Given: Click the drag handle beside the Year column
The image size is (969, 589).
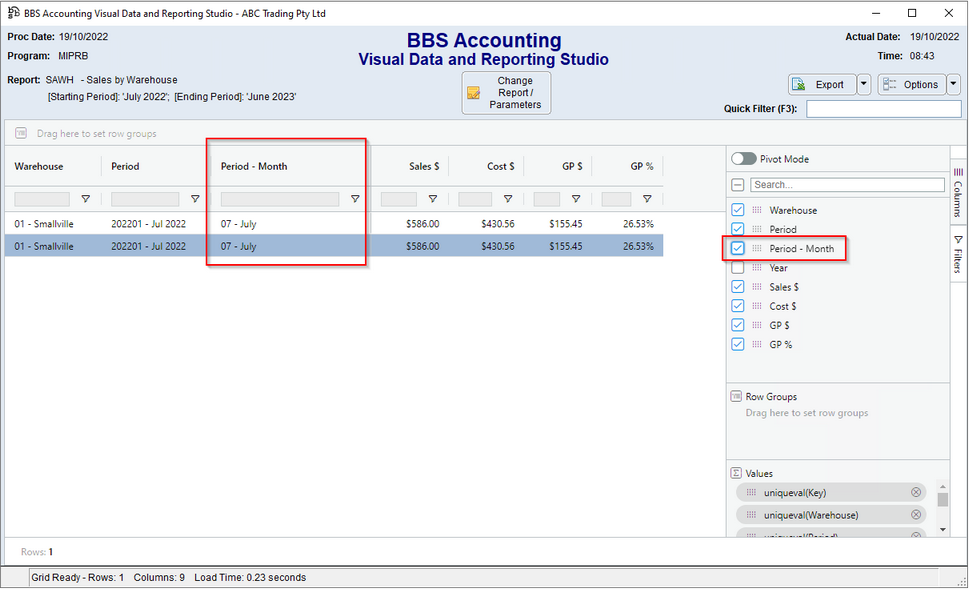Looking at the screenshot, I should [757, 268].
